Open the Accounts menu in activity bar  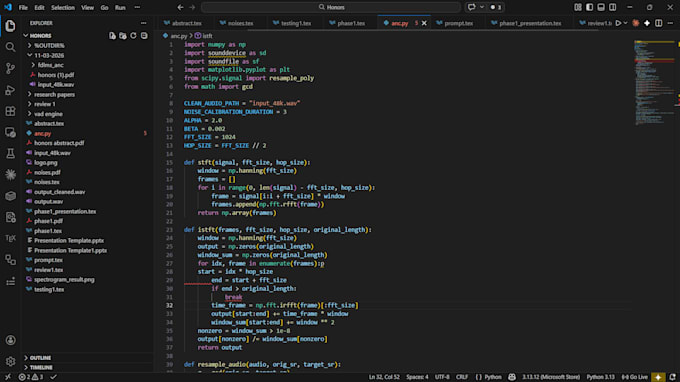pyautogui.click(x=10, y=340)
